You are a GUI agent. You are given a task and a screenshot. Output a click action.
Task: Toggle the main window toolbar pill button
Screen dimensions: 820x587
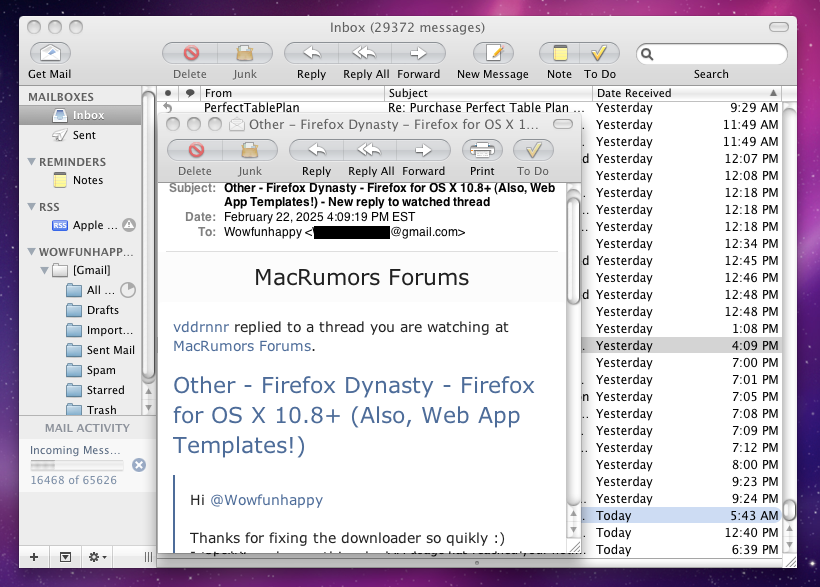pos(779,27)
